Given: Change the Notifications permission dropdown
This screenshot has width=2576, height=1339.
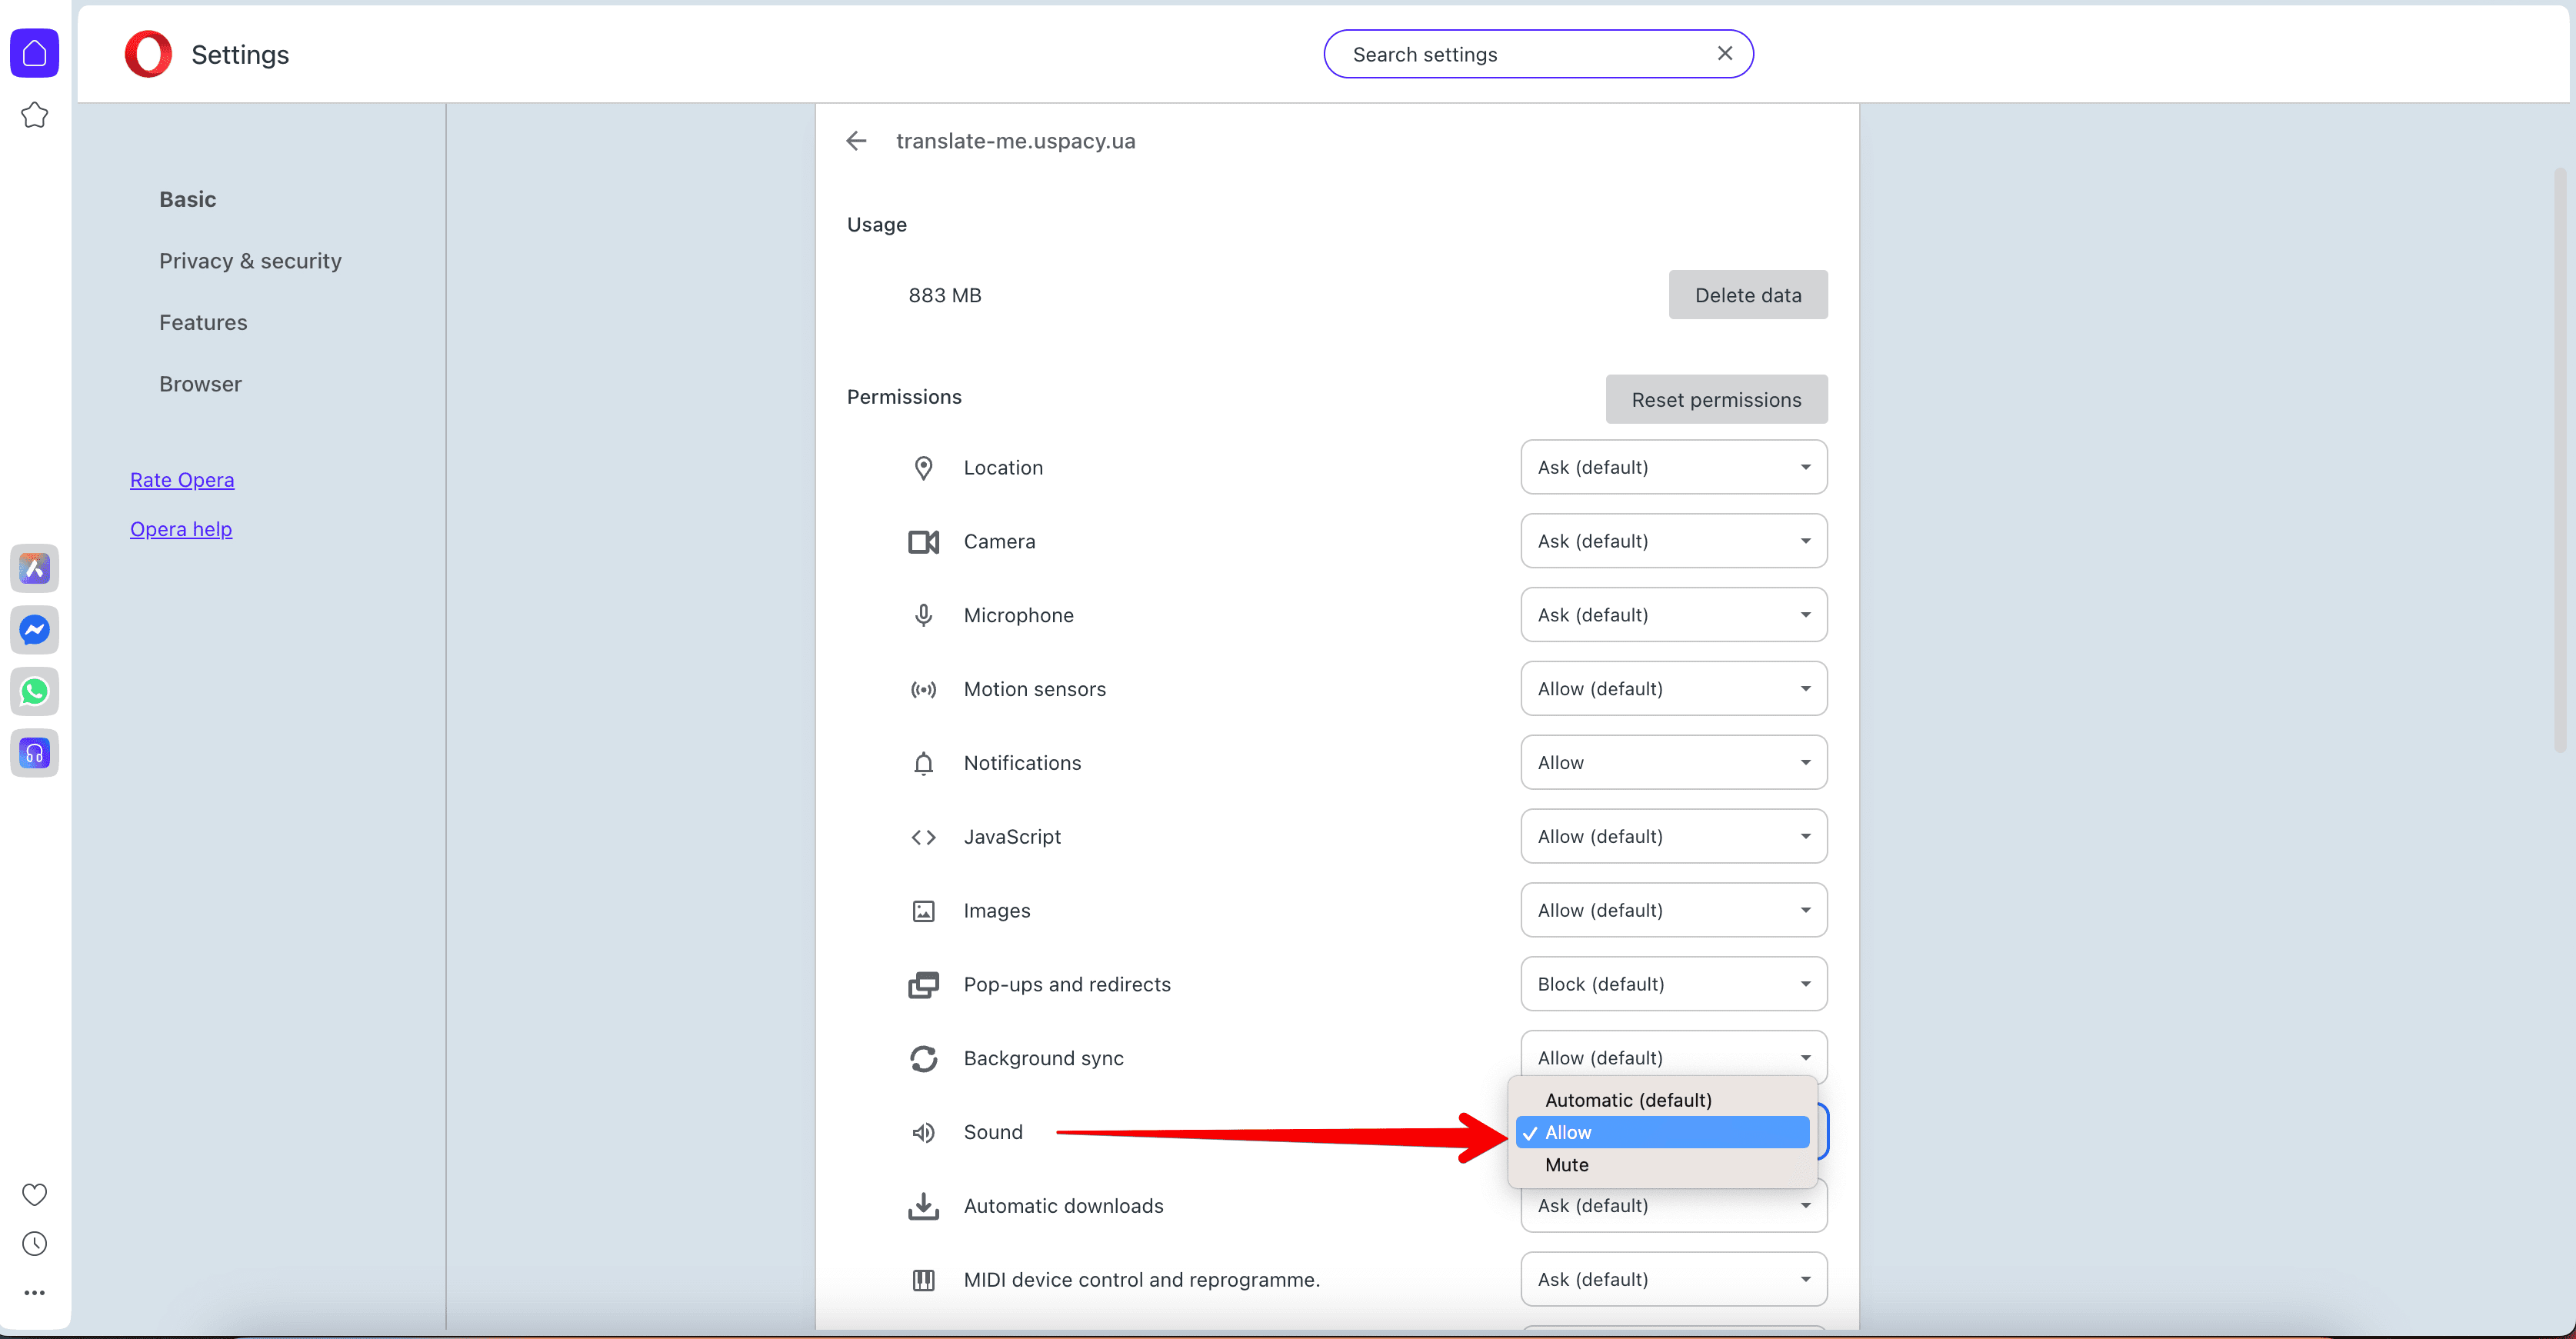Looking at the screenshot, I should point(1674,763).
